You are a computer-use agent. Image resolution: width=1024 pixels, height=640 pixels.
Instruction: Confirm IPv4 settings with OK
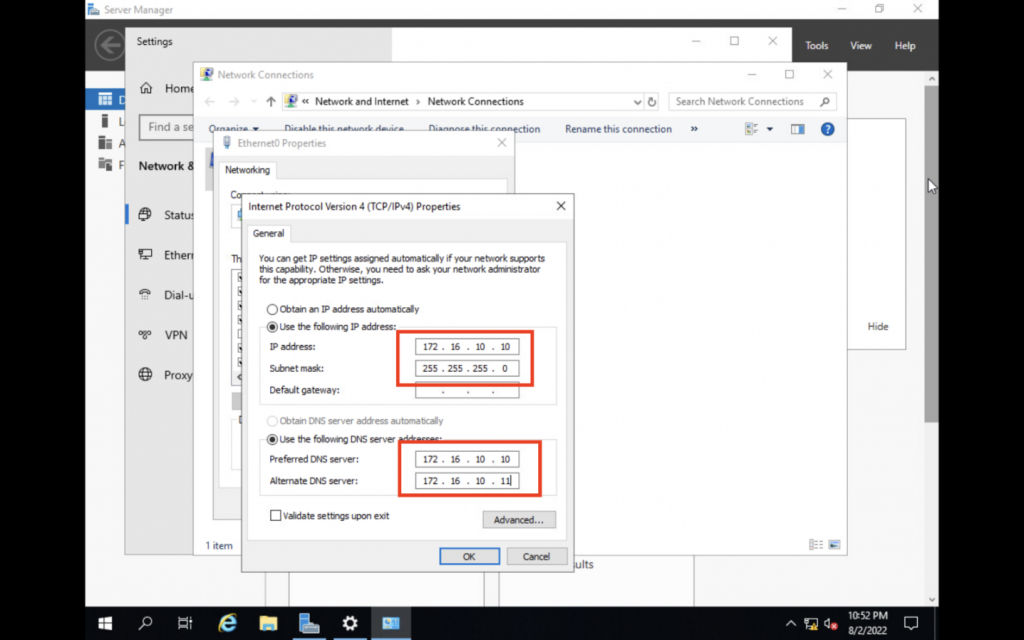click(469, 556)
